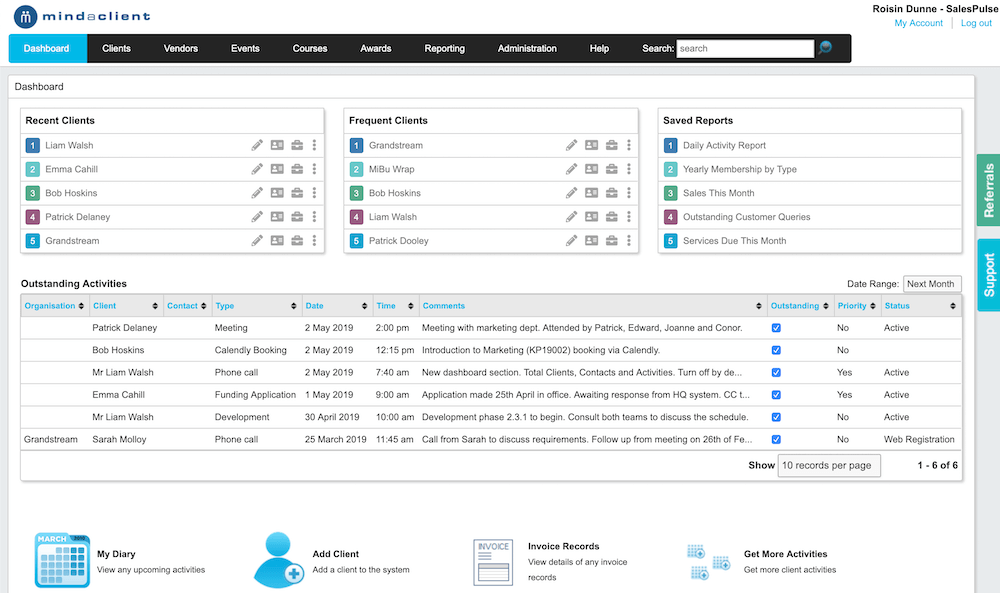Screen dimensions: 1000x593
Task: Open the Administration menu
Action: click(x=527, y=48)
